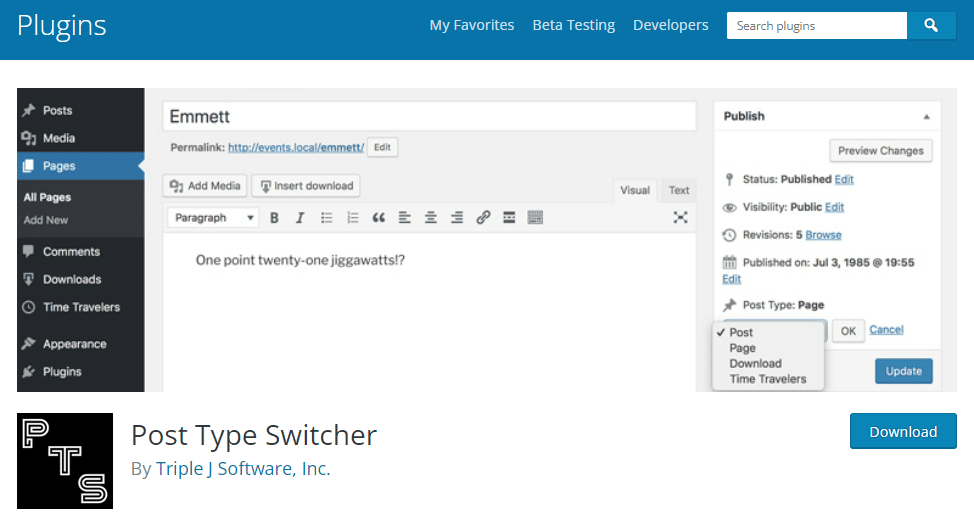This screenshot has height=526, width=974.
Task: Edit the Published status
Action: pos(844,179)
